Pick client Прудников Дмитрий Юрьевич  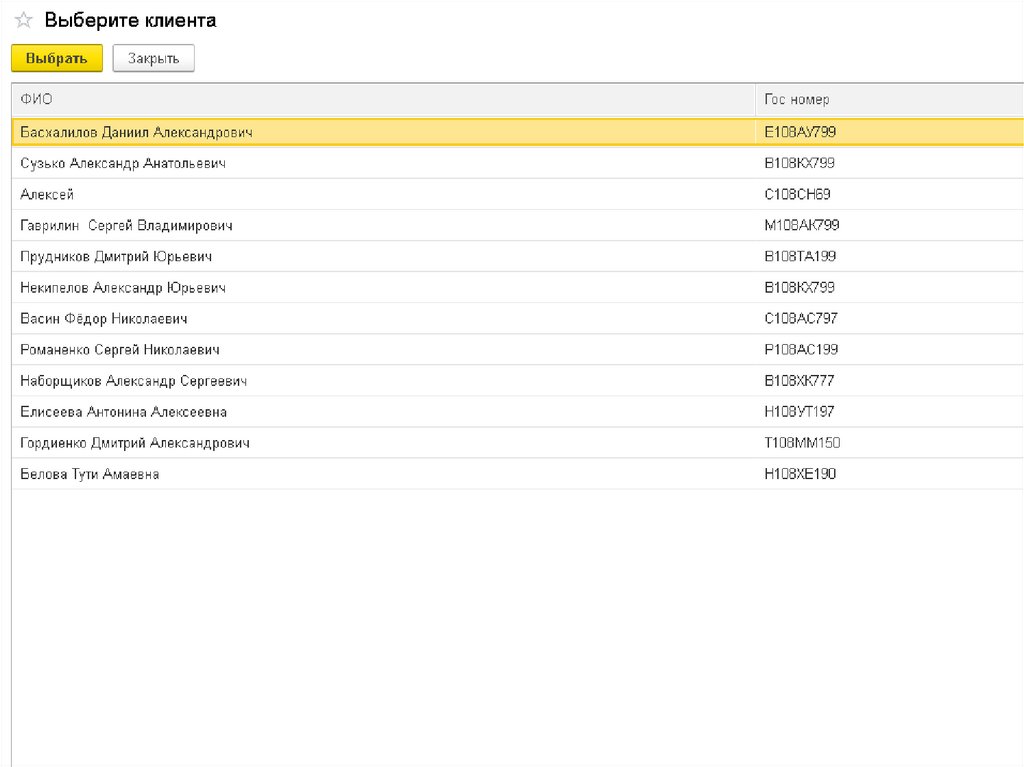coord(116,256)
